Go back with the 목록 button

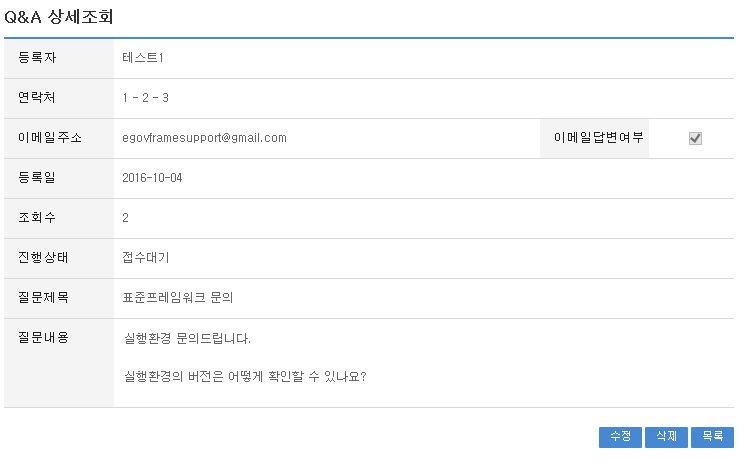[x=712, y=437]
